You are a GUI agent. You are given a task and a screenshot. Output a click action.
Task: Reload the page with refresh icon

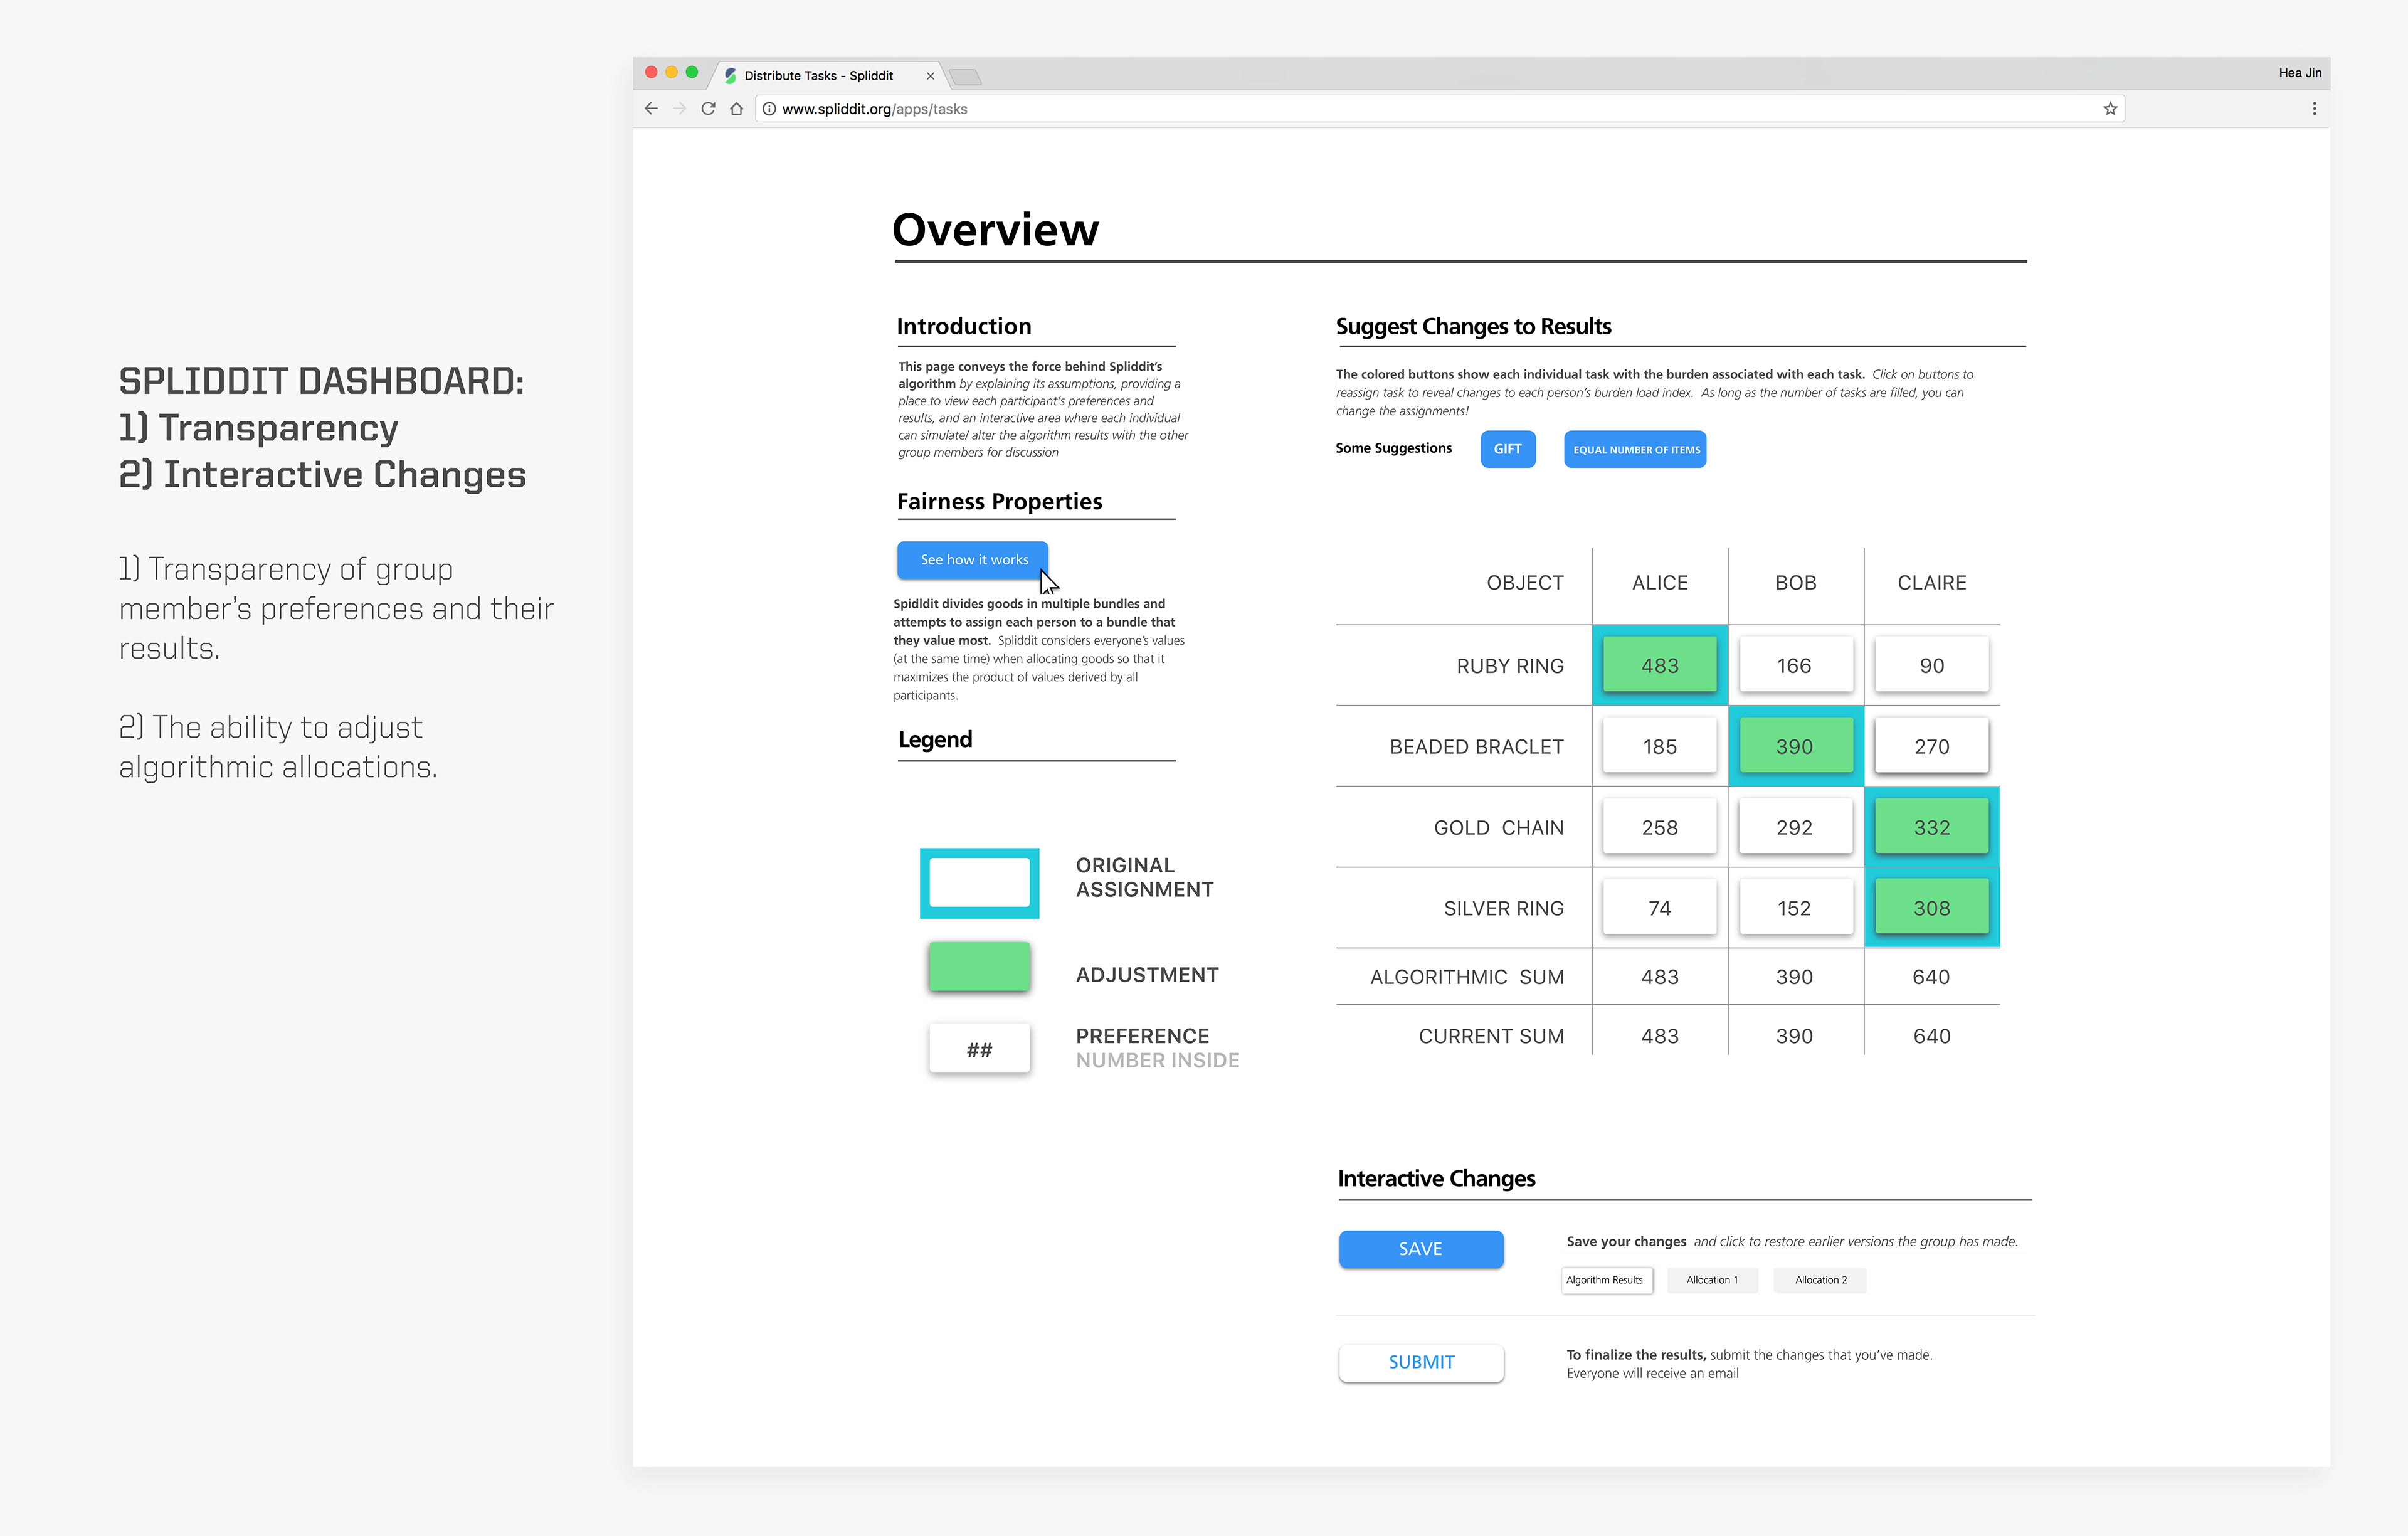(x=708, y=109)
